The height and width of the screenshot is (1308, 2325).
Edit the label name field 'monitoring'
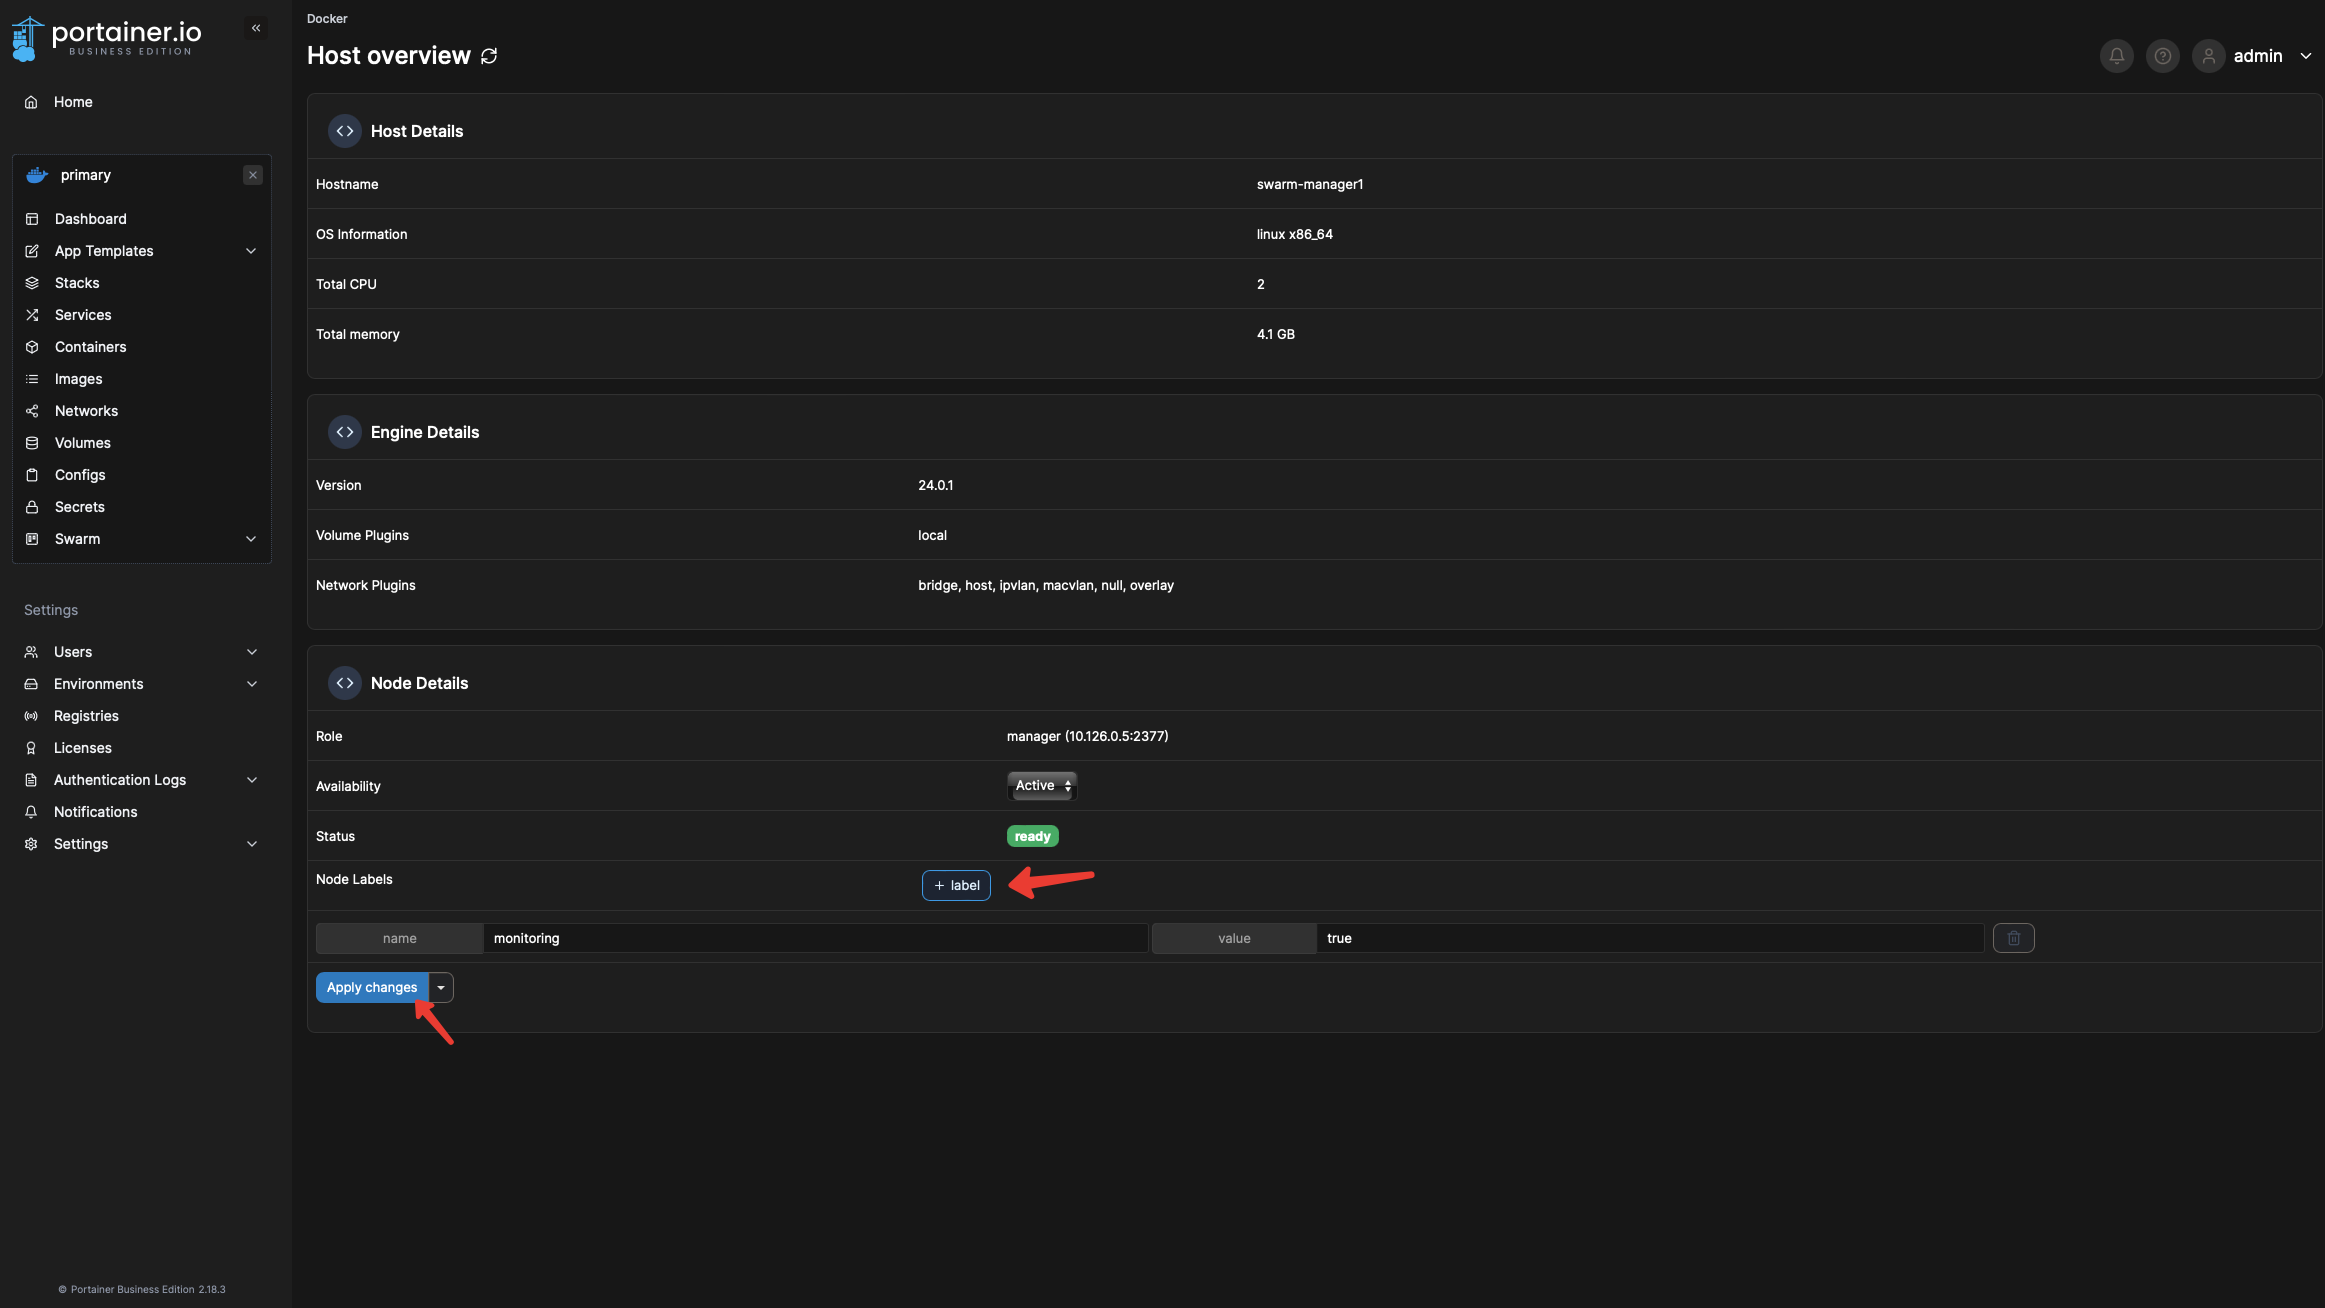tap(815, 938)
